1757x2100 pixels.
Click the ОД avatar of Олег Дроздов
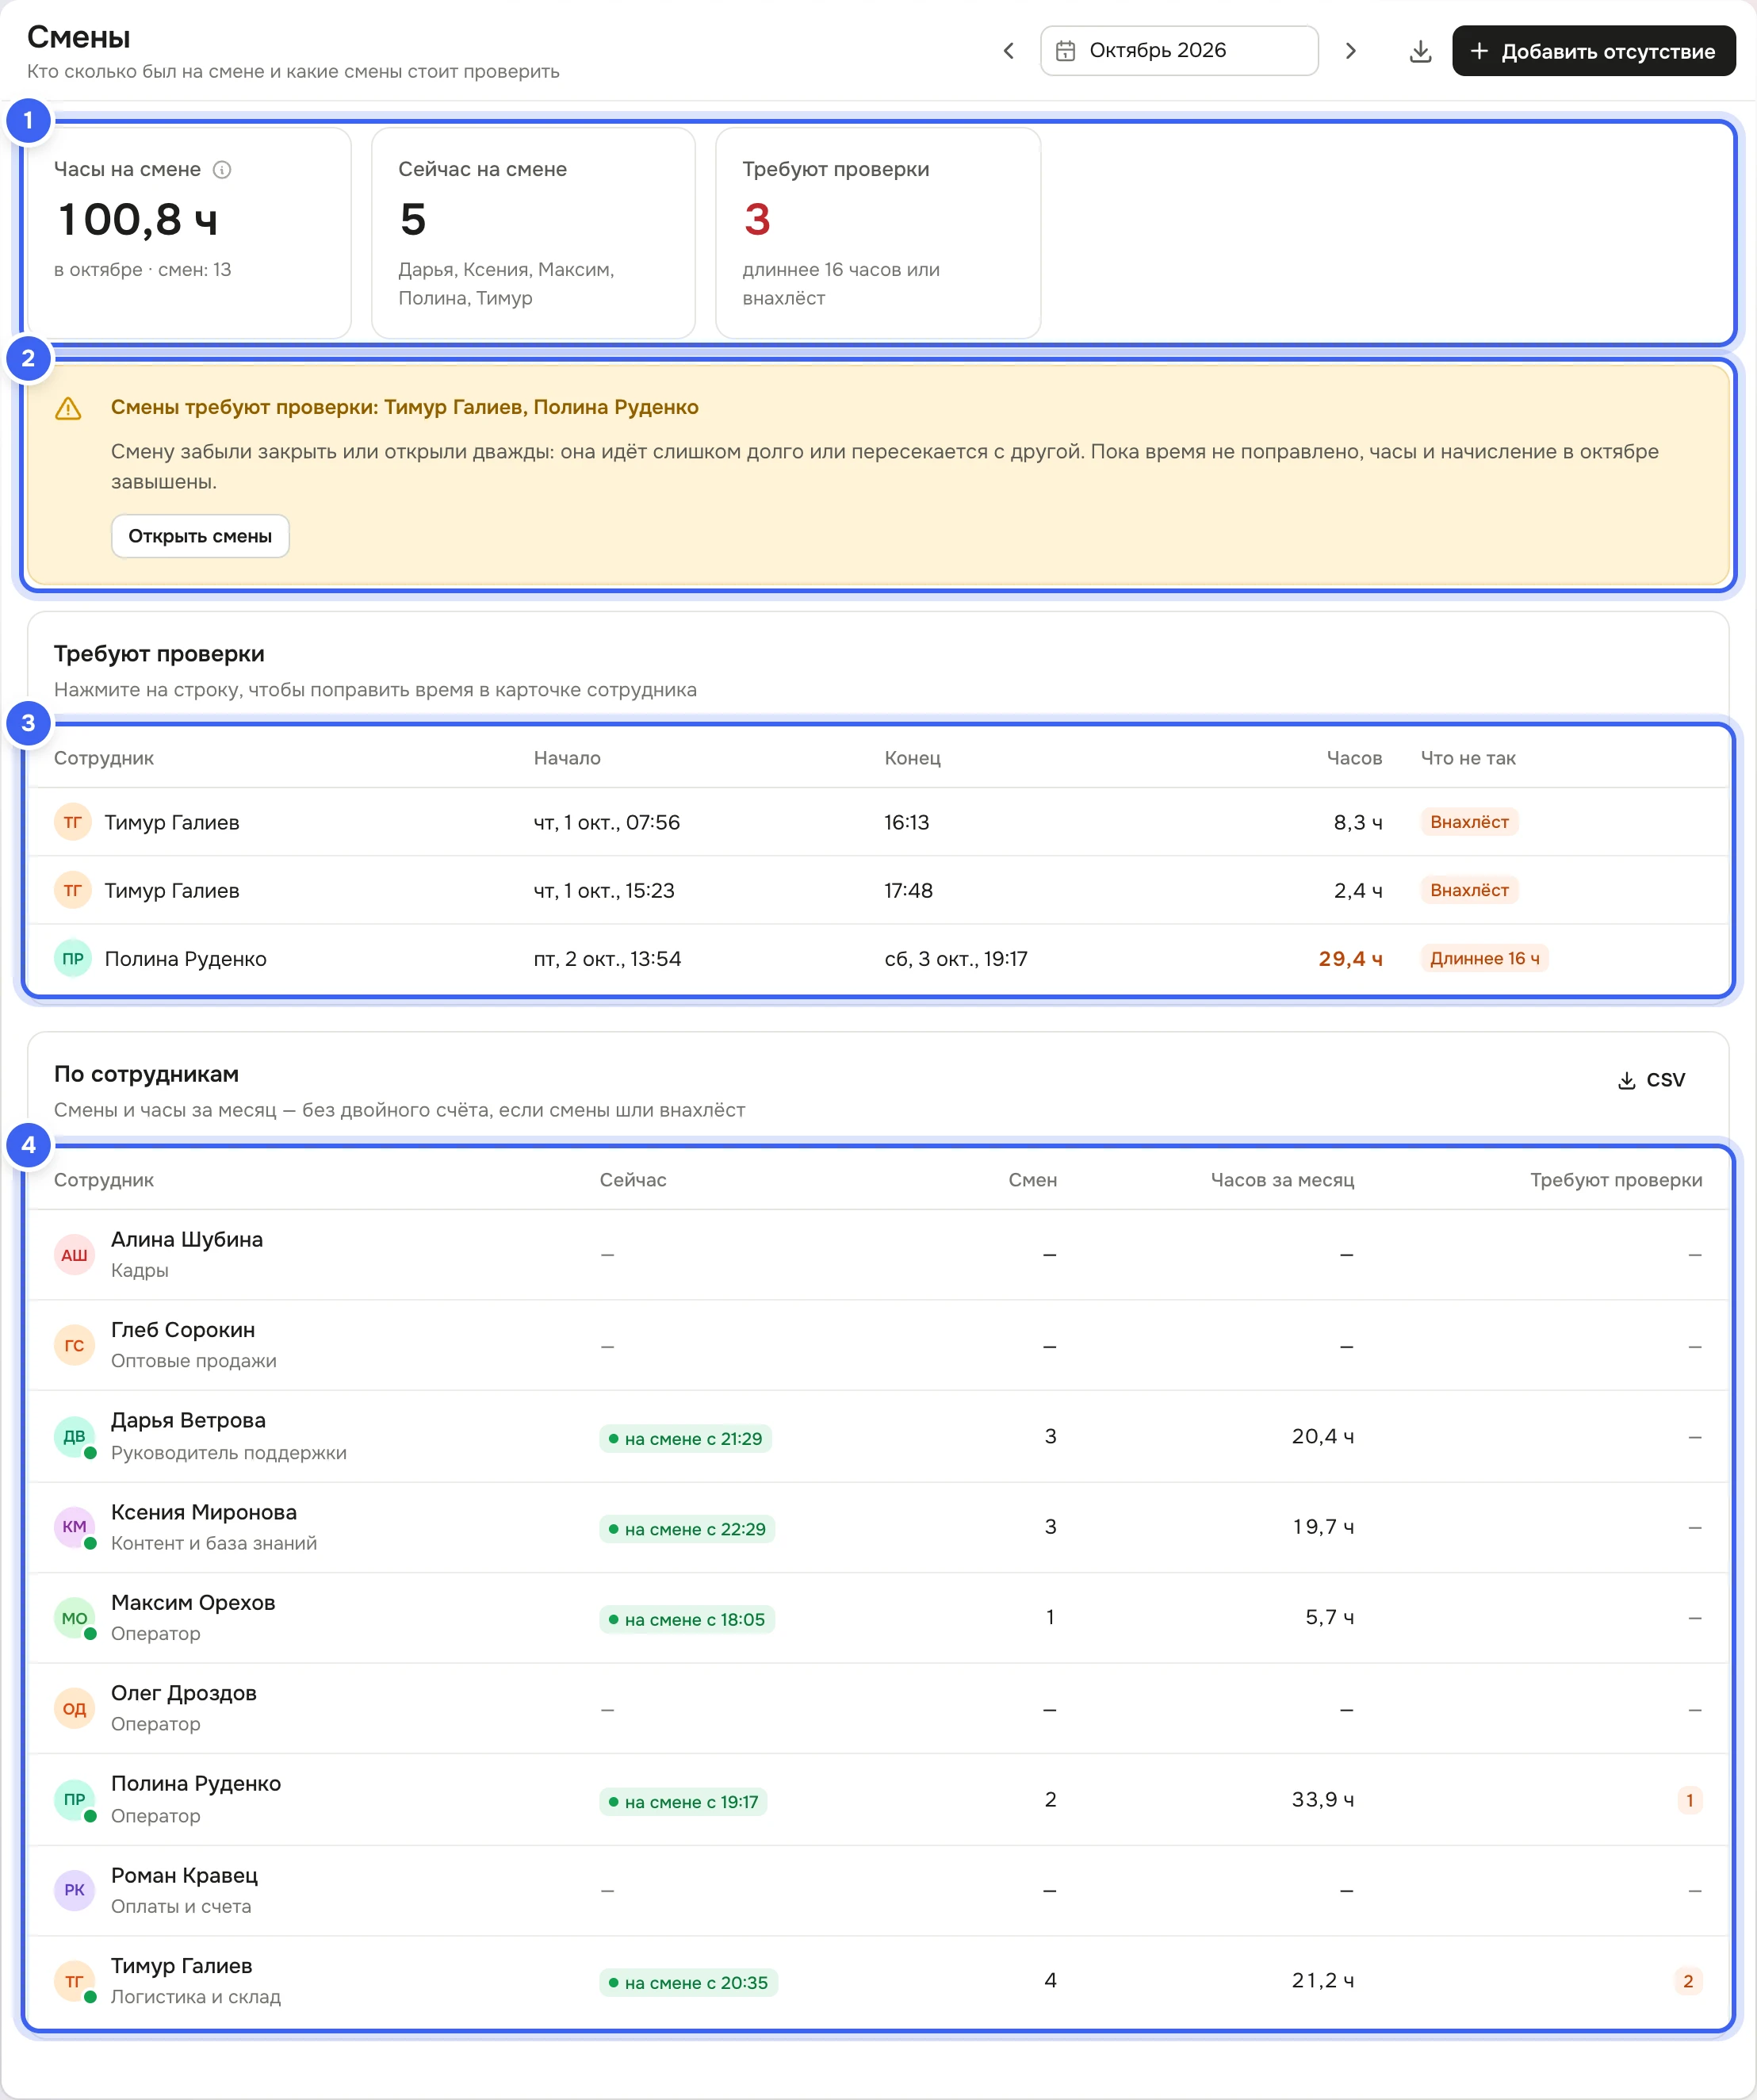click(74, 1709)
